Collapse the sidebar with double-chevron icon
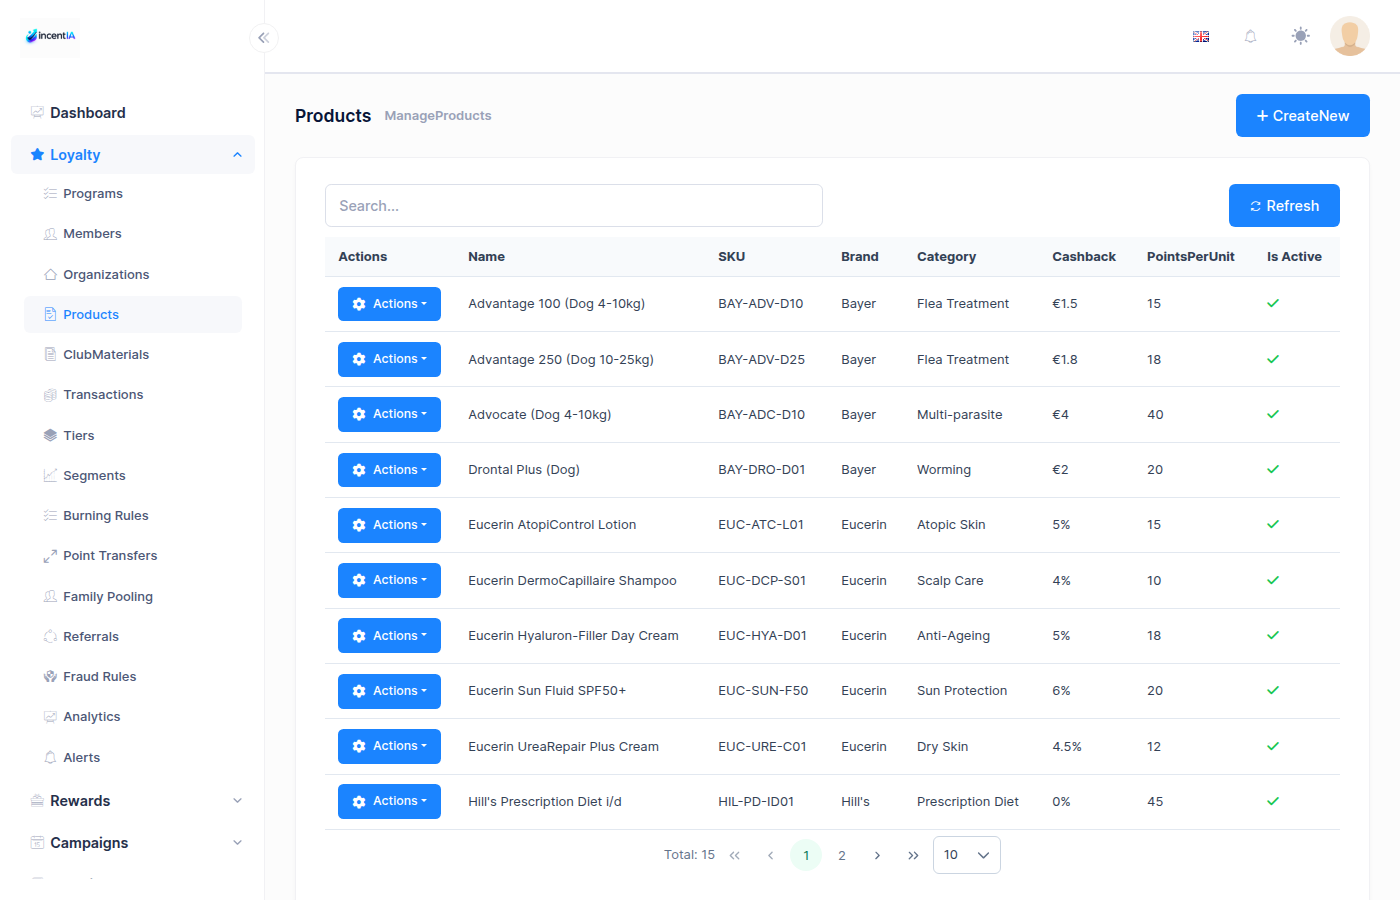Image resolution: width=1400 pixels, height=900 pixels. tap(264, 38)
